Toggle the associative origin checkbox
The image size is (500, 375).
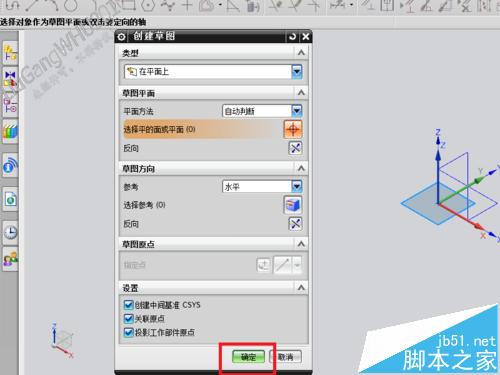tap(128, 318)
